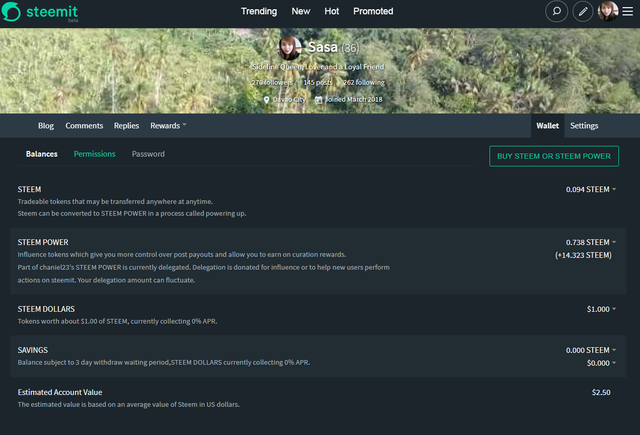Click the calendar icon by Joined March 2018
This screenshot has width=640, height=435.
pos(318,100)
